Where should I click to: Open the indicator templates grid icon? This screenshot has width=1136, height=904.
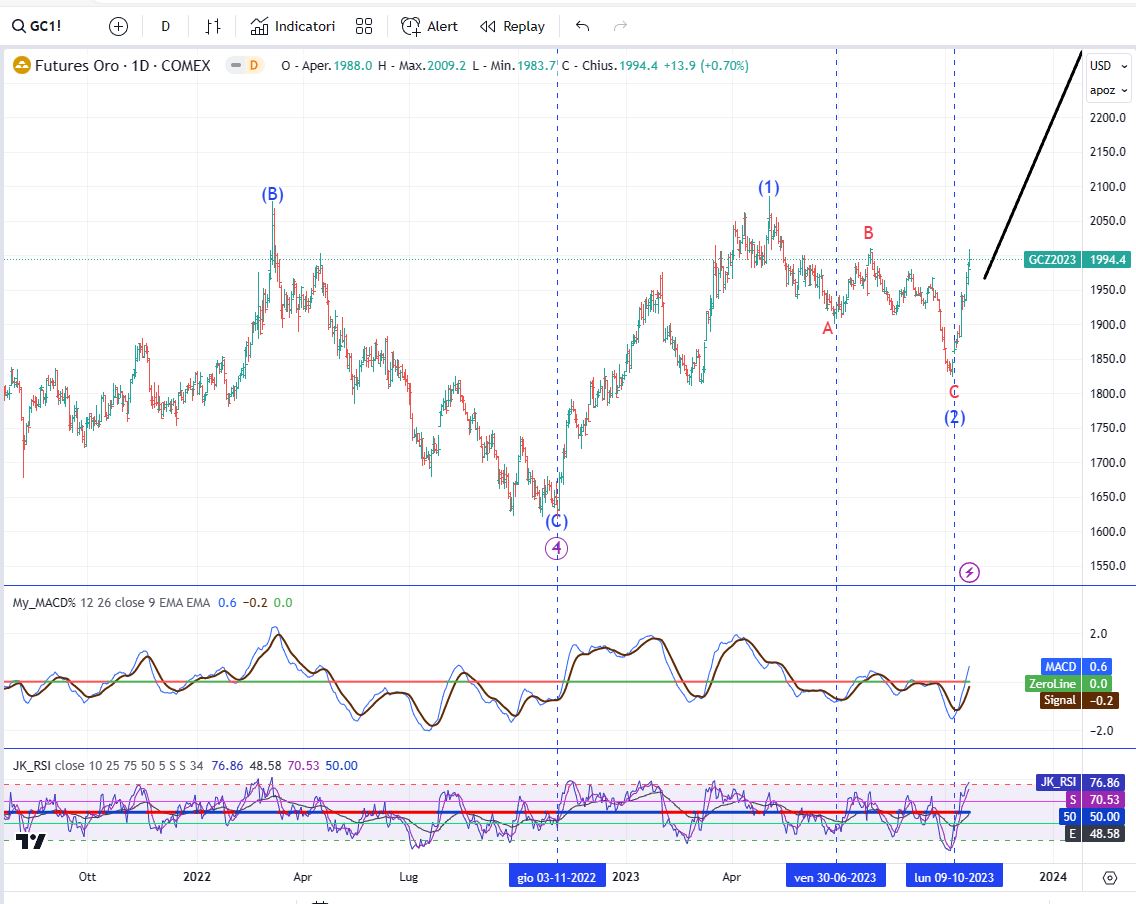point(364,26)
